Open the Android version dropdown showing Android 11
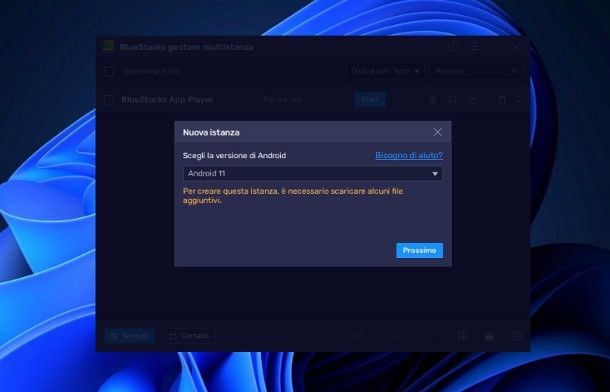 click(312, 173)
